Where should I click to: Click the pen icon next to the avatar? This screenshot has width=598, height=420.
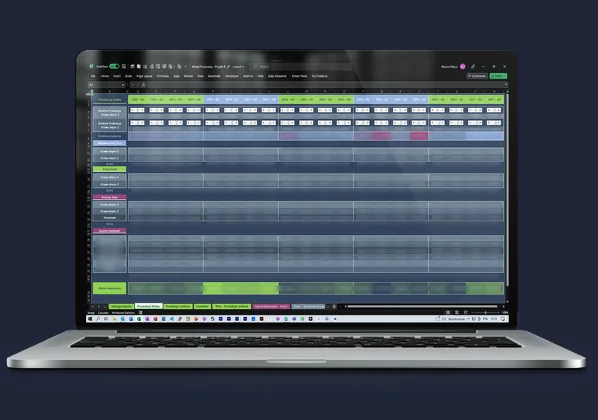pos(473,66)
